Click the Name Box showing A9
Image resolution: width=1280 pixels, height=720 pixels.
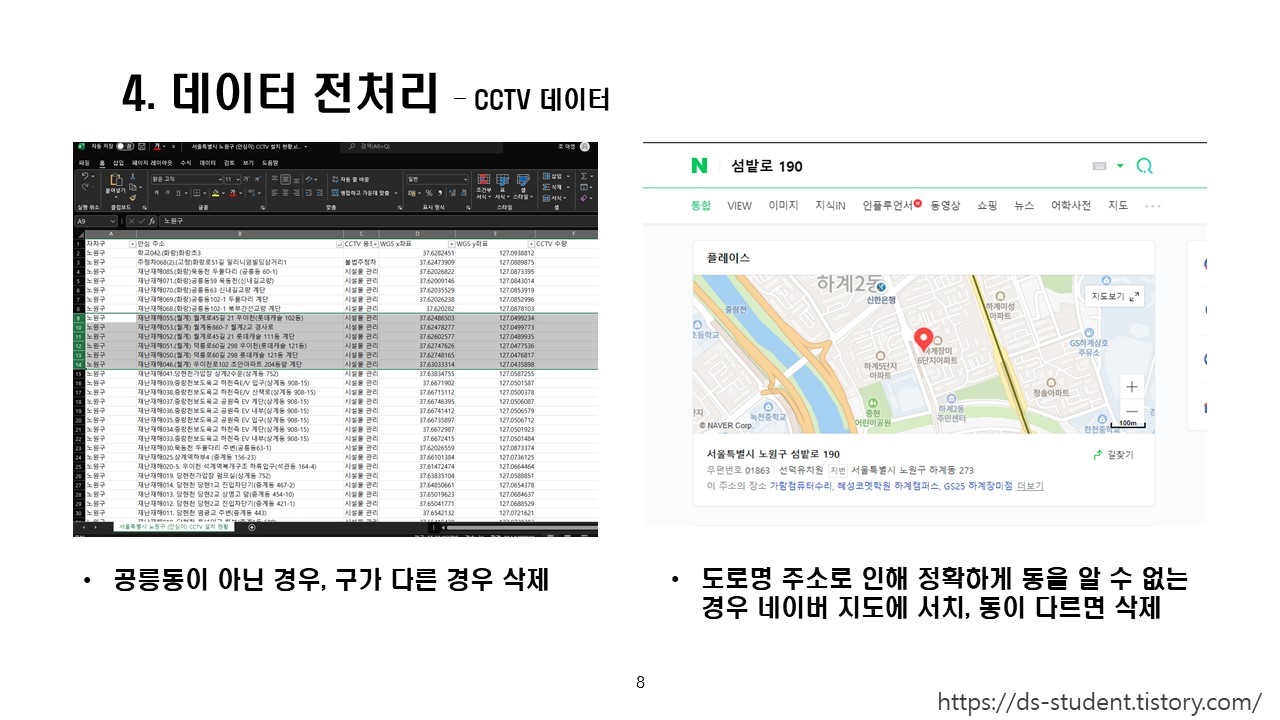pyautogui.click(x=96, y=221)
